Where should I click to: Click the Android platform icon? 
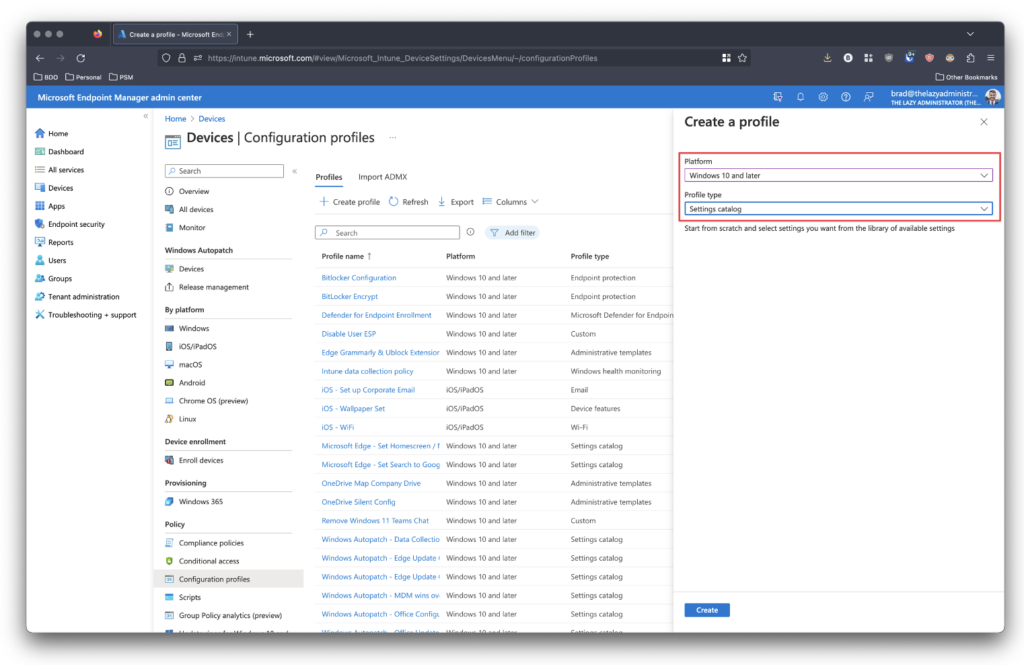point(169,383)
